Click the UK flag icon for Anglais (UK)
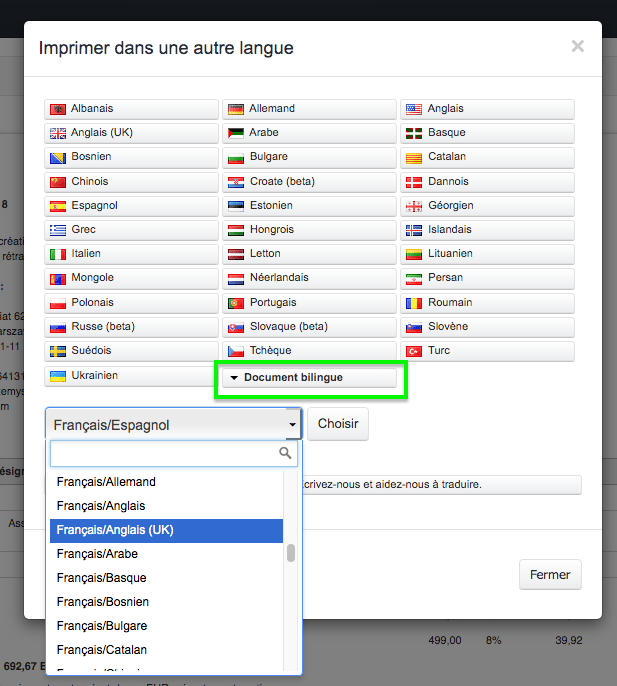 [x=58, y=133]
